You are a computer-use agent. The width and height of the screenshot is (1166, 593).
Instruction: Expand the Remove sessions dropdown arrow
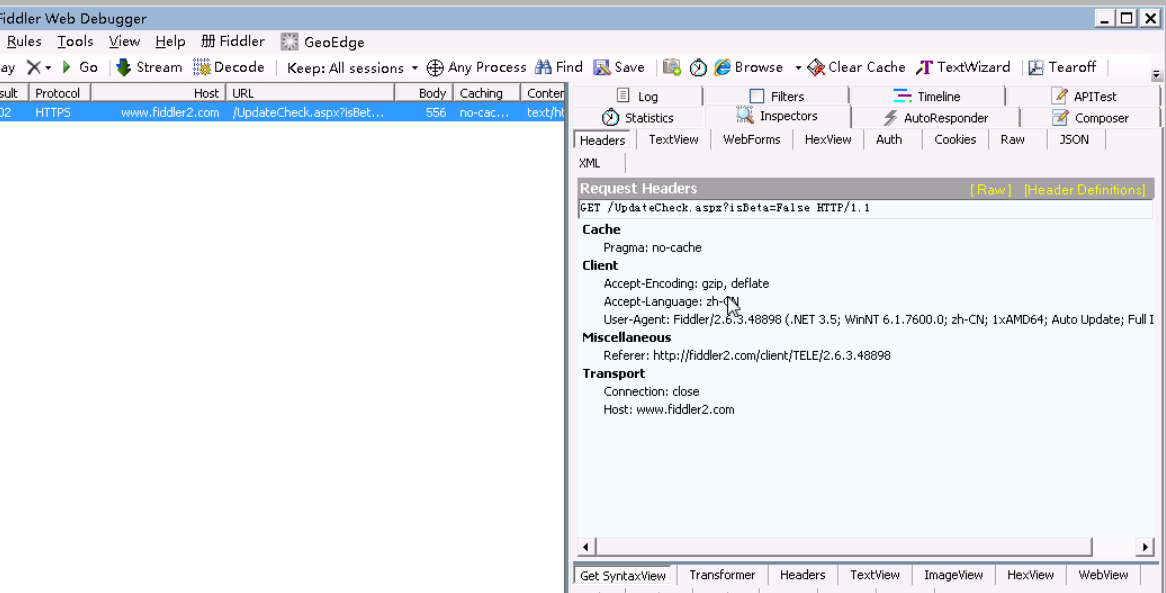(48, 68)
